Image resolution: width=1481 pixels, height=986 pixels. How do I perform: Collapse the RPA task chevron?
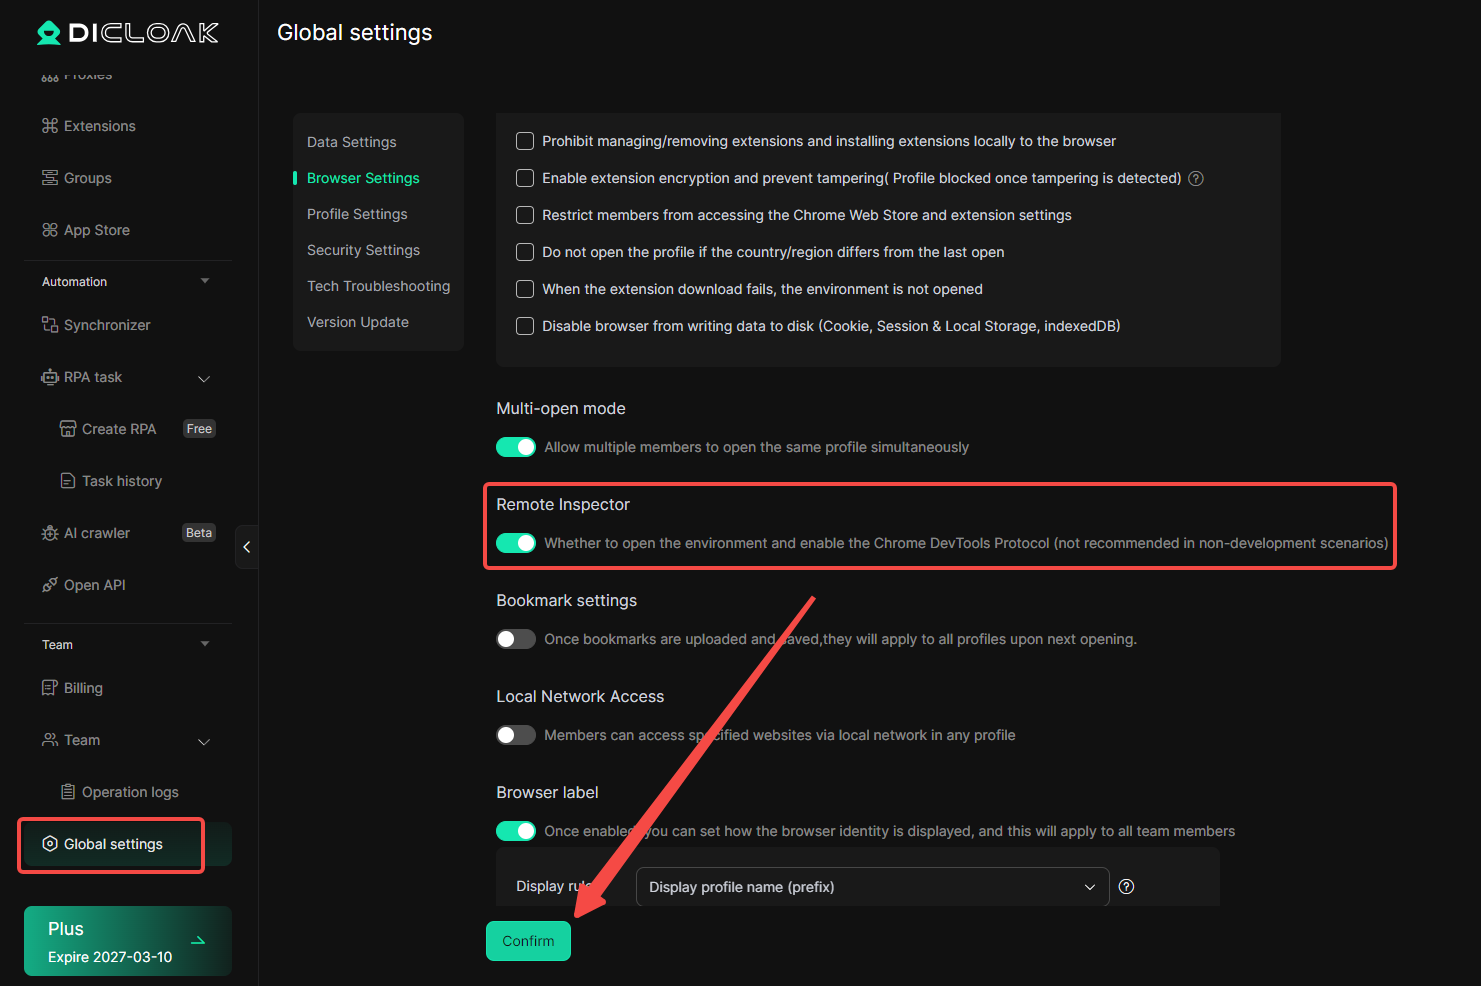204,378
